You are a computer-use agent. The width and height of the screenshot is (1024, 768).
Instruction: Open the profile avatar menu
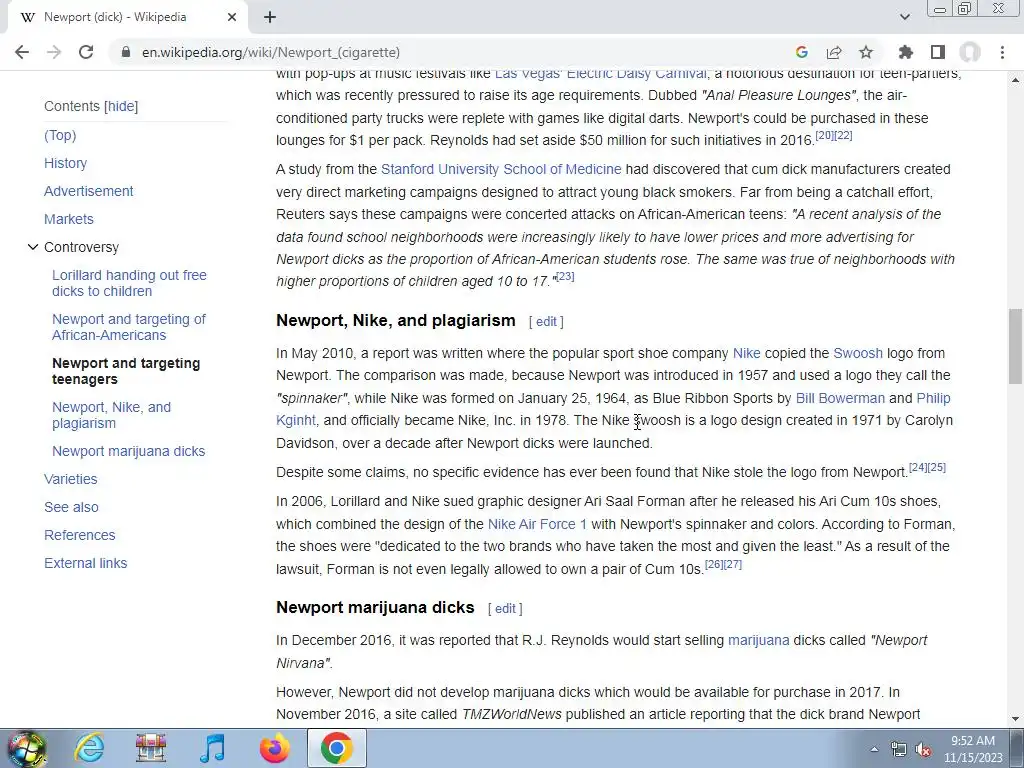tap(970, 52)
